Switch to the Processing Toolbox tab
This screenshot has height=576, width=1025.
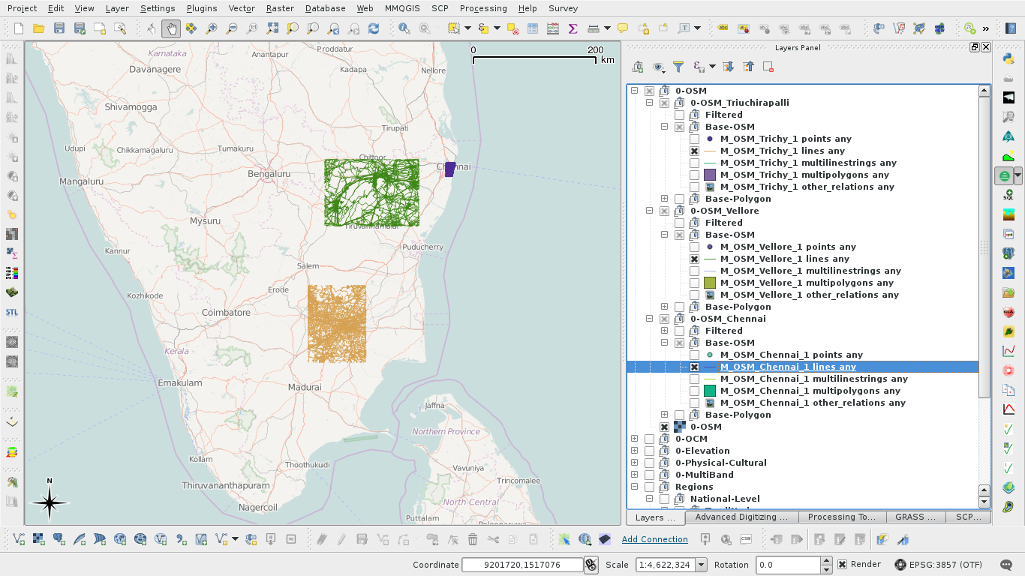(x=842, y=517)
